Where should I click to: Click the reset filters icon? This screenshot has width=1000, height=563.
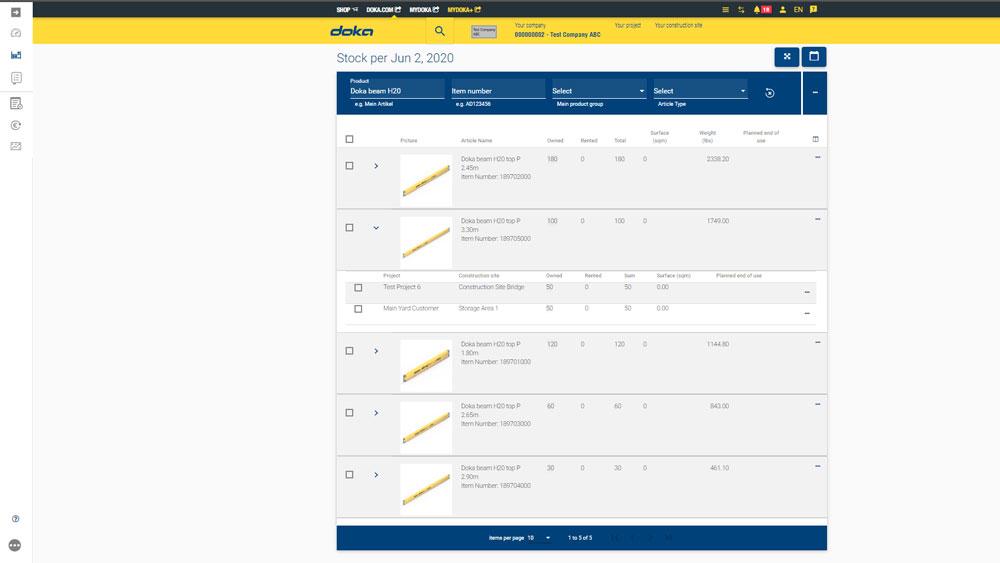tap(769, 93)
